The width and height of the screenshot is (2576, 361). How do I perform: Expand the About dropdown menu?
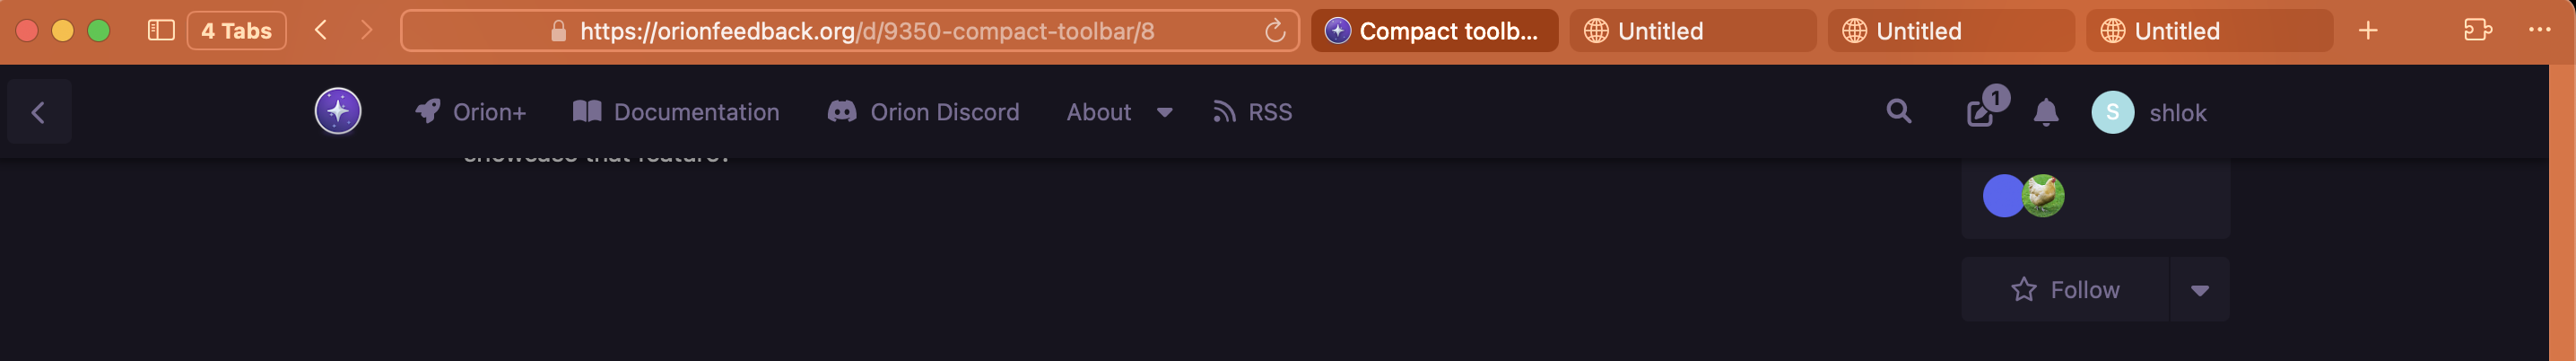pos(1119,112)
